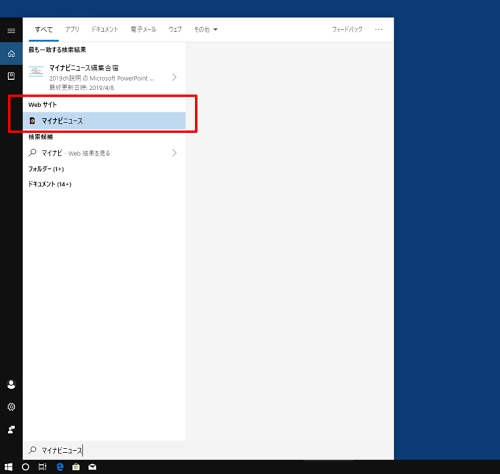Click the マイナビニュース website favicon
Image resolution: width=500 pixels, height=474 pixels.
tap(32, 121)
